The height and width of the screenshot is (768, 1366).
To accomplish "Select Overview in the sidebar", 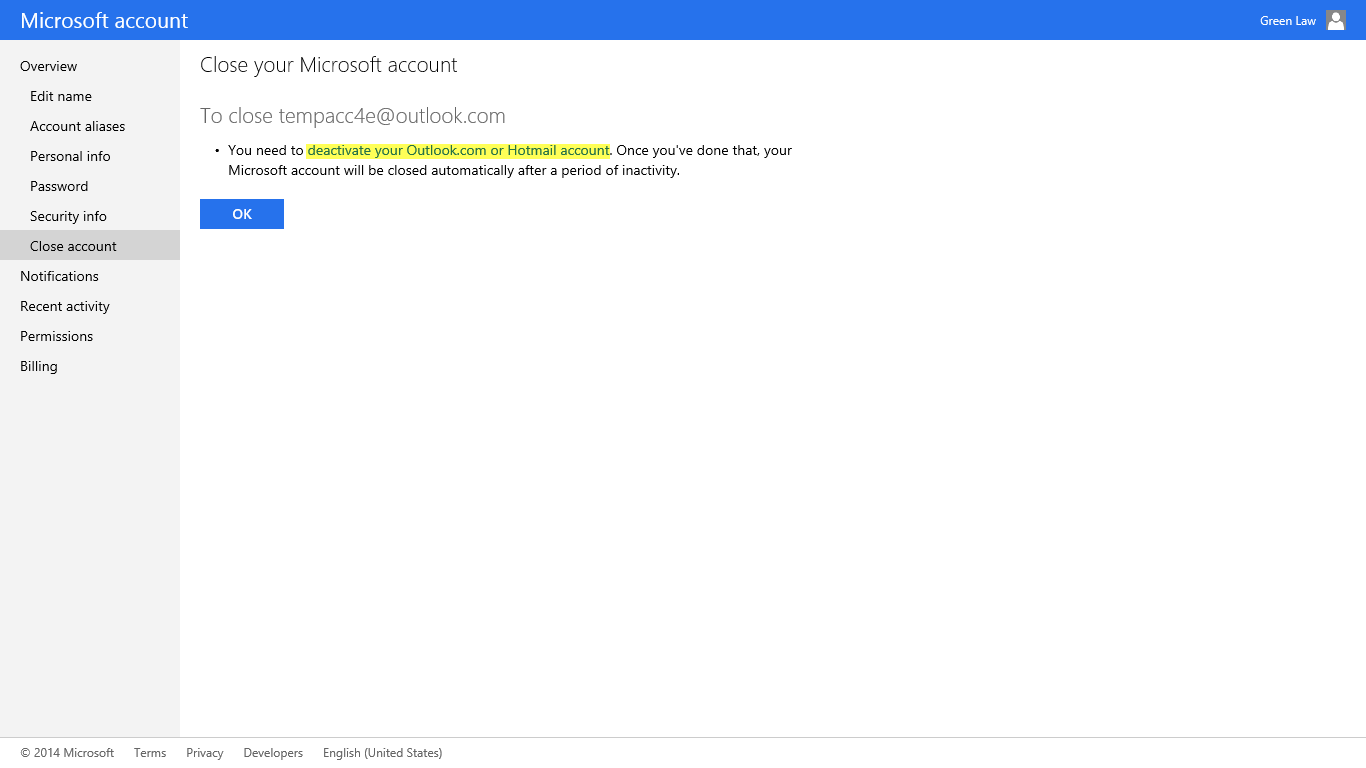I will tap(48, 66).
